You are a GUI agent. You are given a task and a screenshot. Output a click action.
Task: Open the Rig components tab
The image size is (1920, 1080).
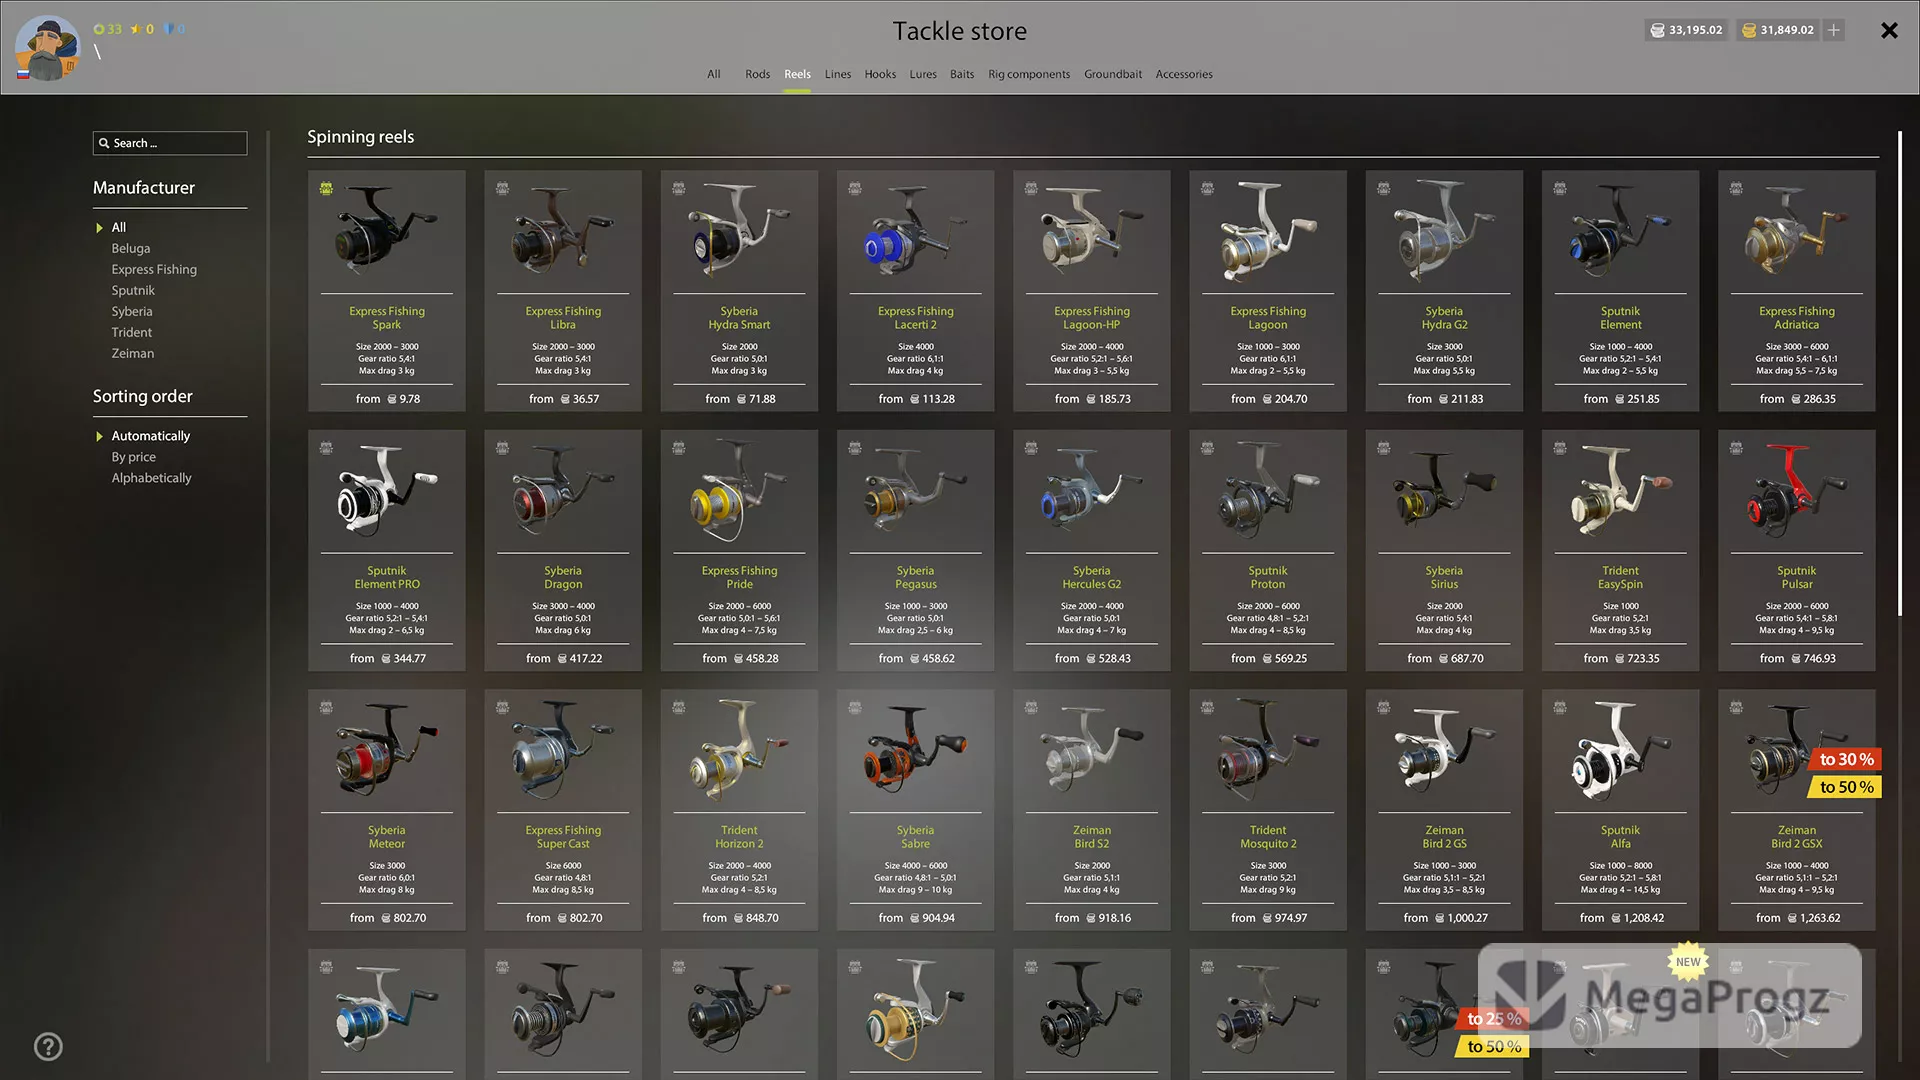tap(1029, 74)
